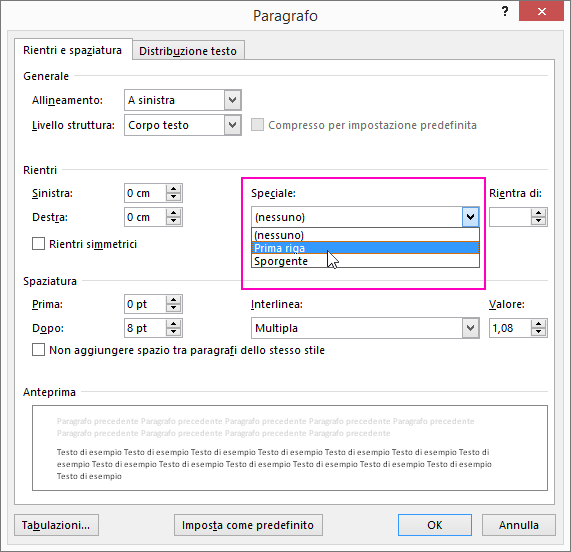
Task: Increase Valore with up arrow
Action: [539, 324]
